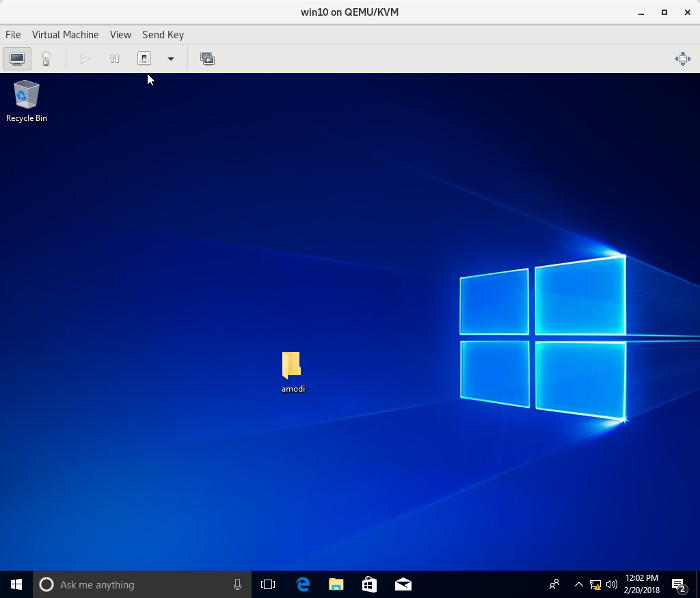Open the Windows Start menu
The width and height of the screenshot is (700, 598).
pyautogui.click(x=16, y=584)
